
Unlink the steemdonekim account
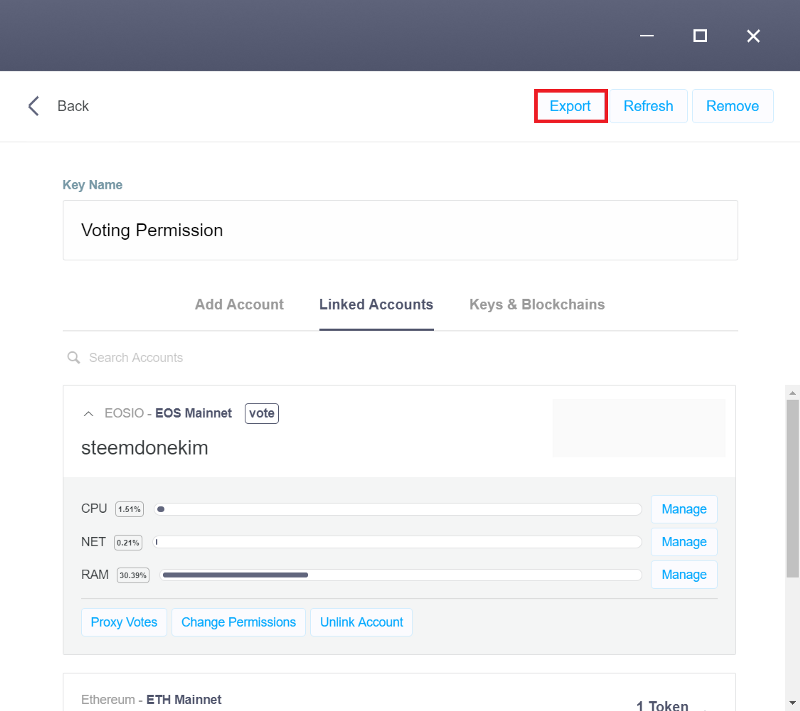(x=361, y=622)
